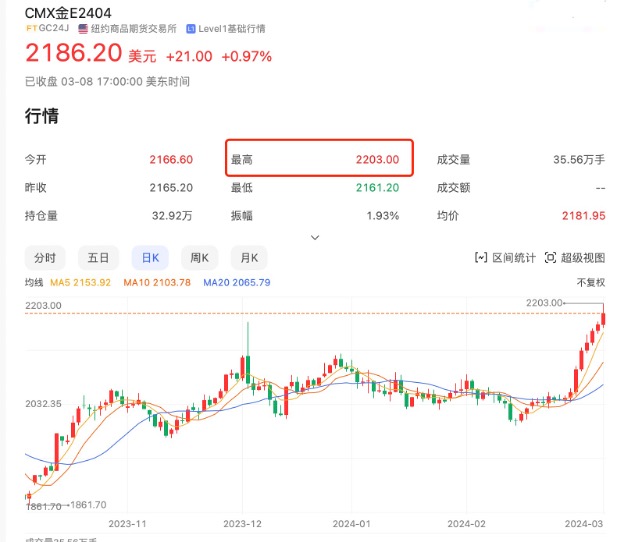Image resolution: width=618 pixels, height=542 pixels.
Task: Click the 1861.70 low price chart marker
Action: coord(88,505)
